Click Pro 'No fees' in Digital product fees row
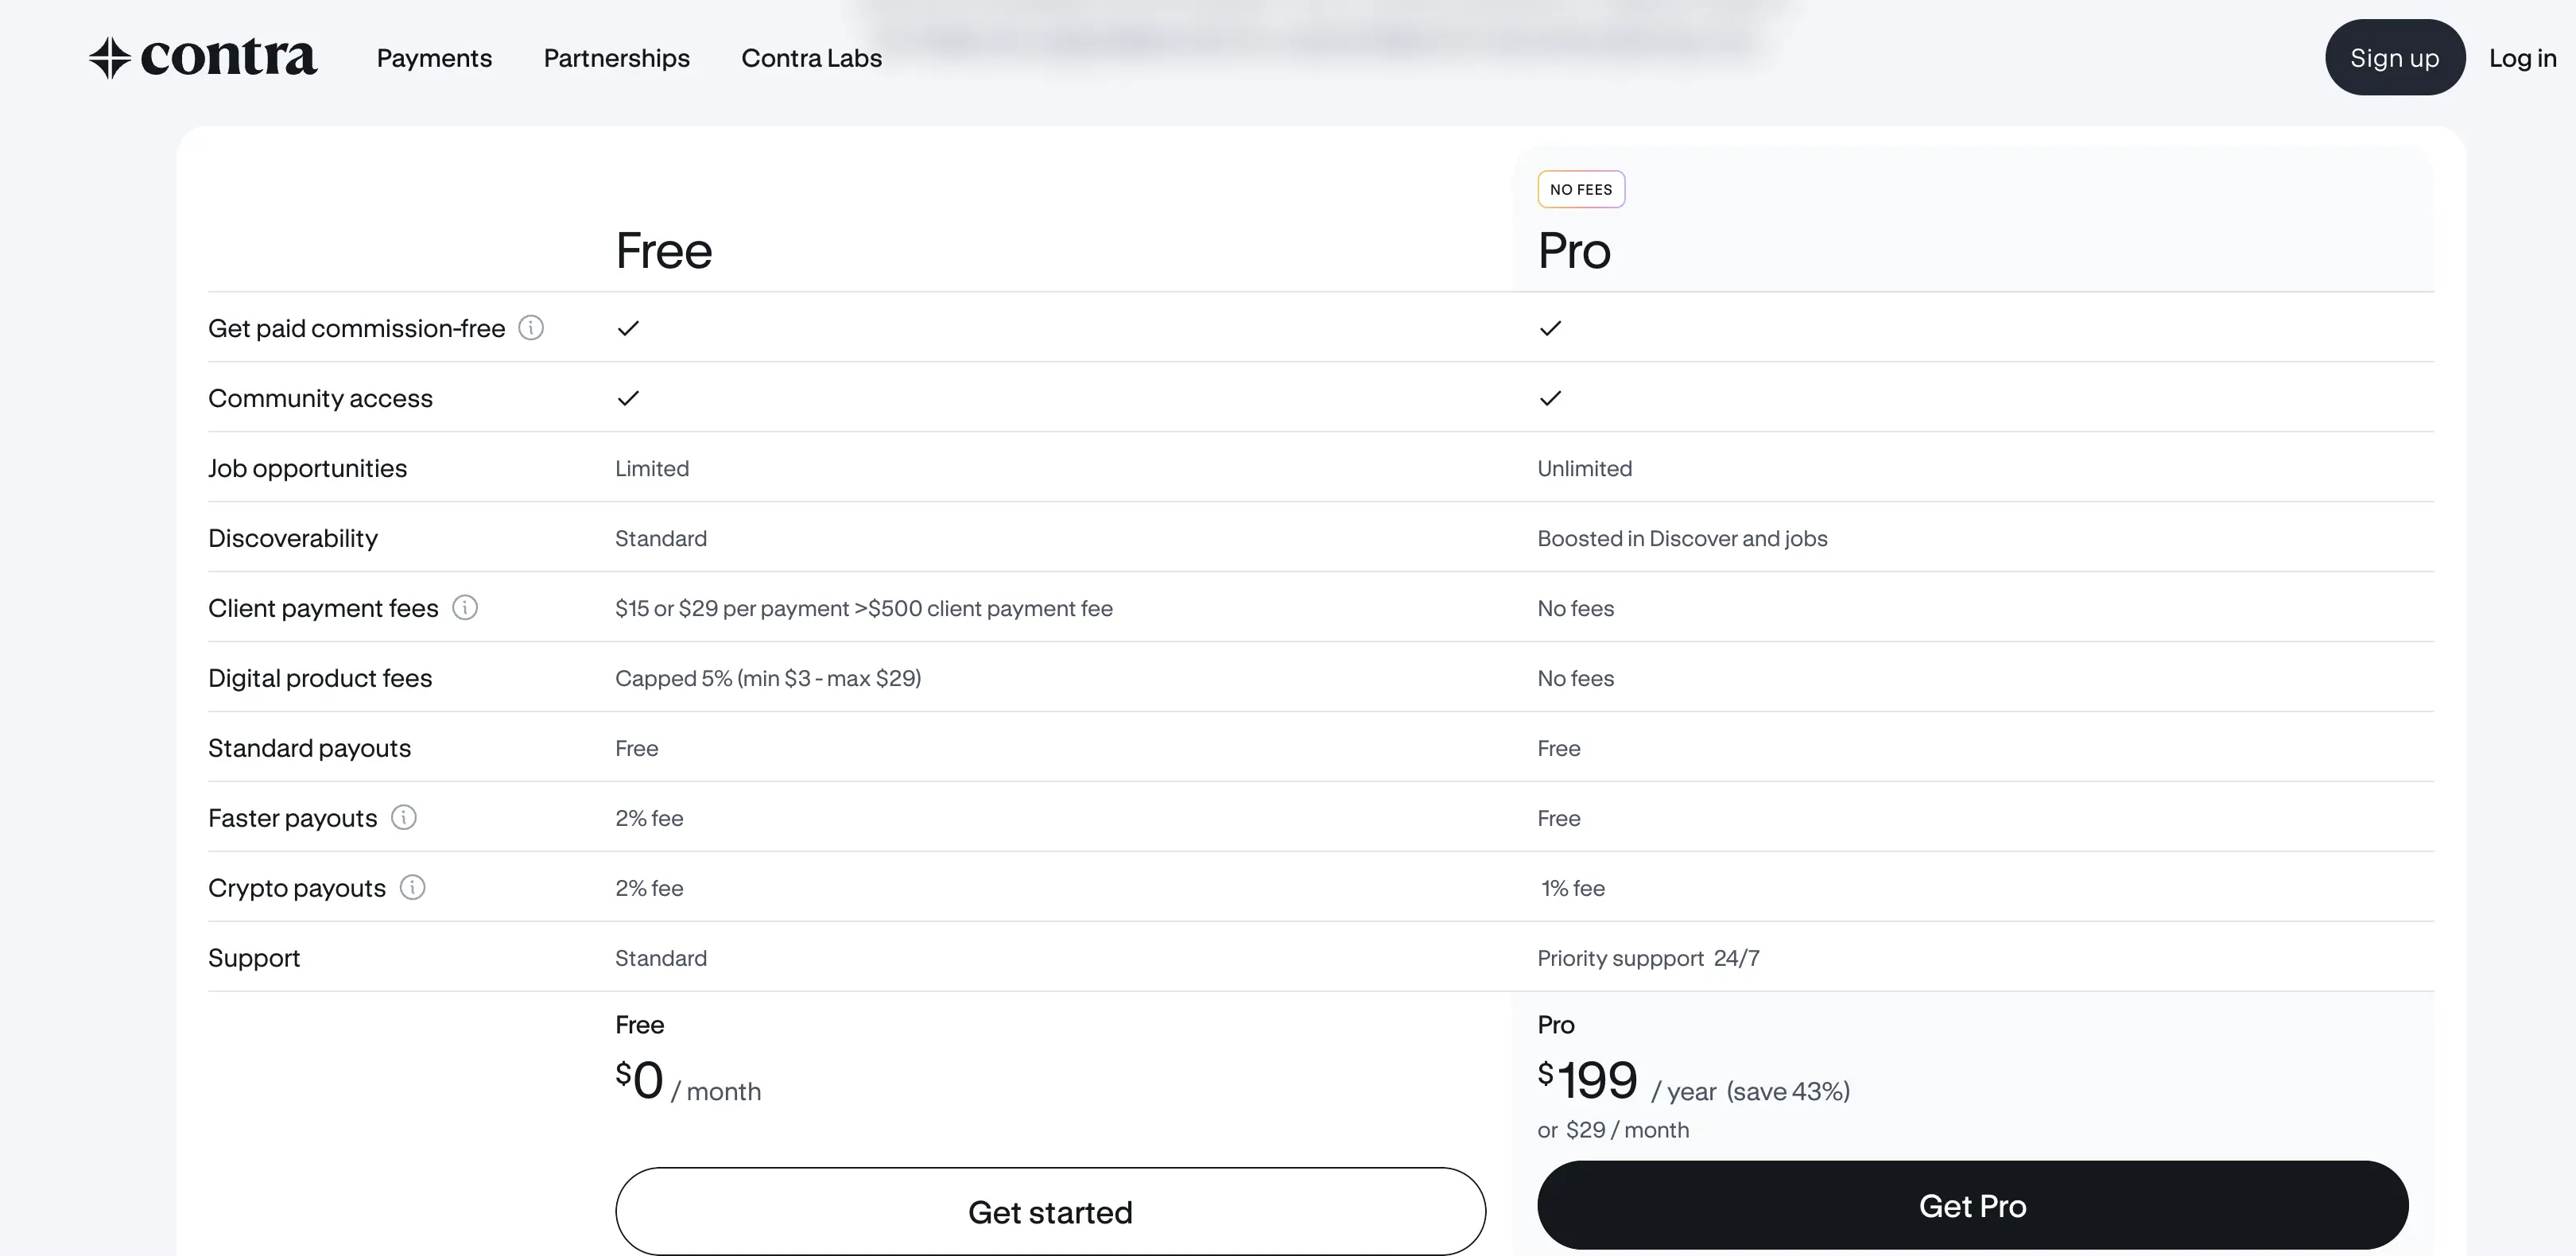This screenshot has height=1256, width=2576. [1576, 678]
